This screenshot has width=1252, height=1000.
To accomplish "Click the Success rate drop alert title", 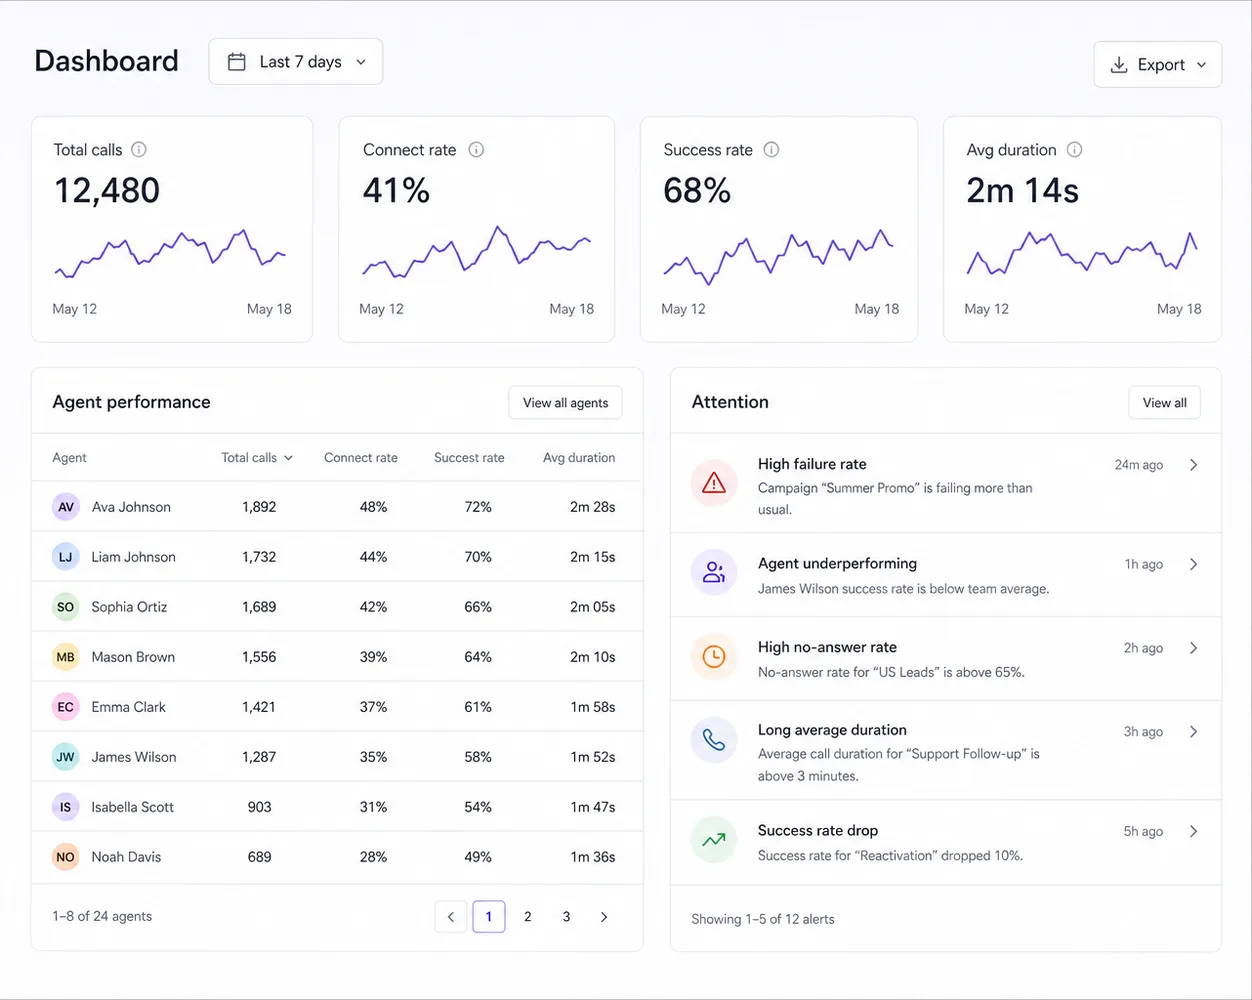I will (x=818, y=831).
